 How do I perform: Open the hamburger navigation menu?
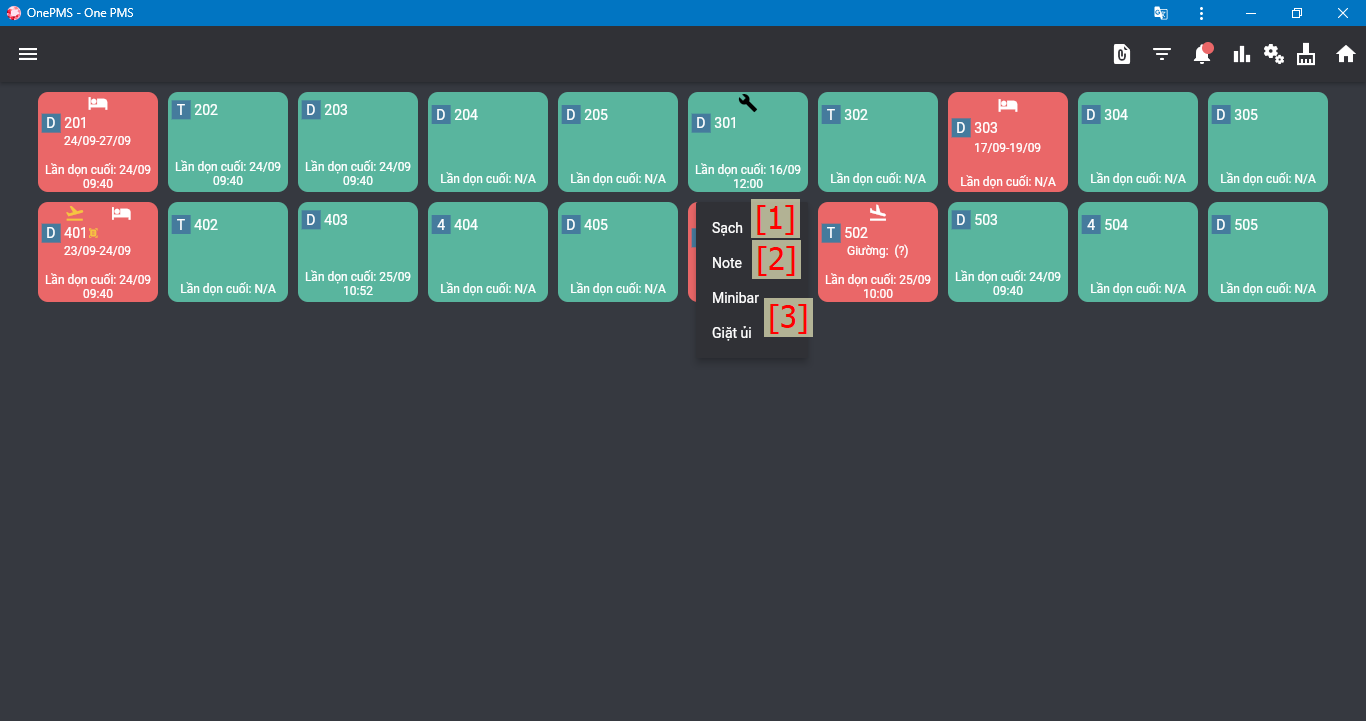(x=28, y=54)
